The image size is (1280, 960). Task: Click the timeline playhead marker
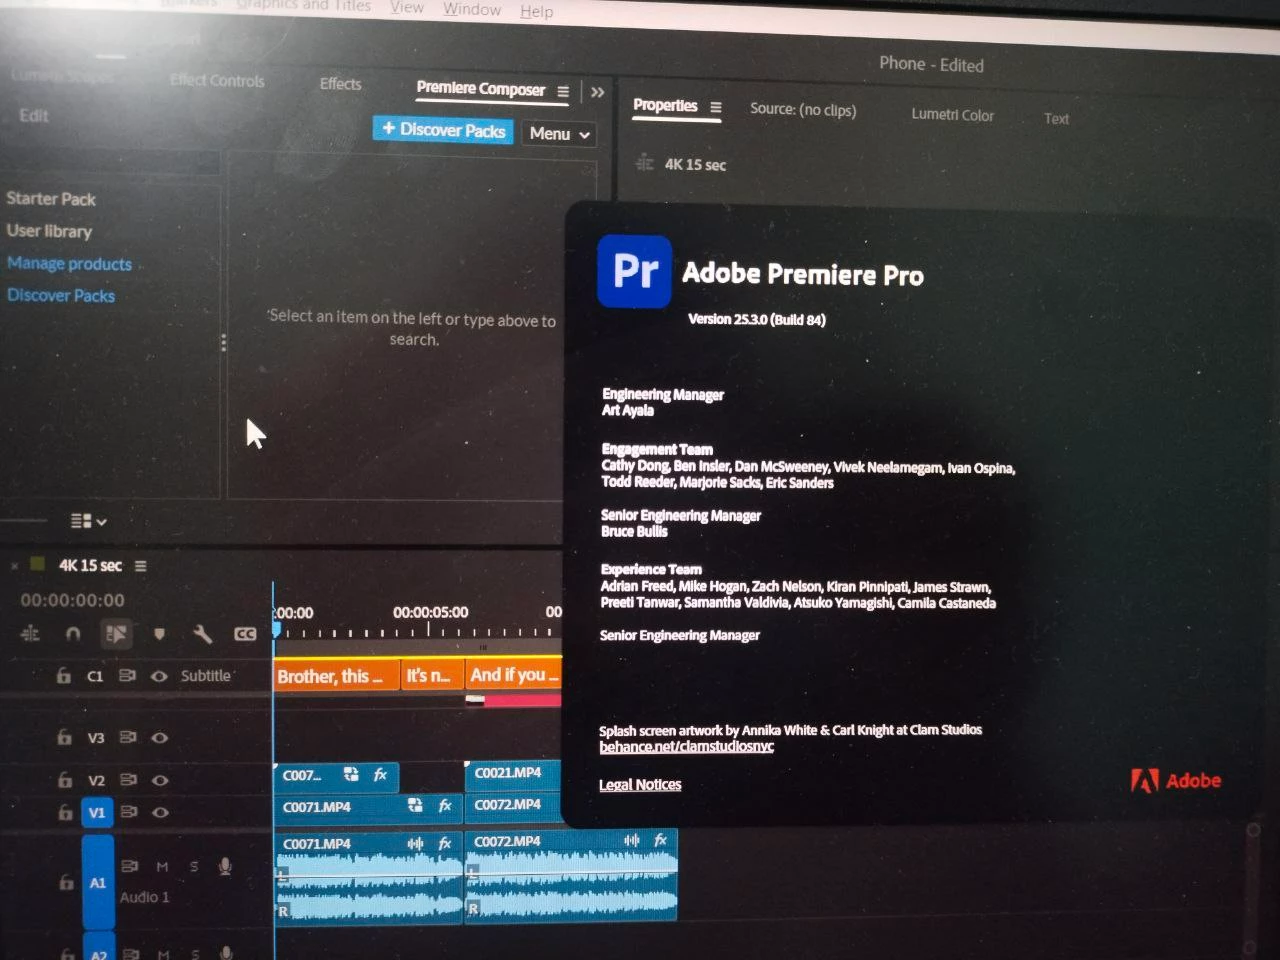(x=276, y=629)
